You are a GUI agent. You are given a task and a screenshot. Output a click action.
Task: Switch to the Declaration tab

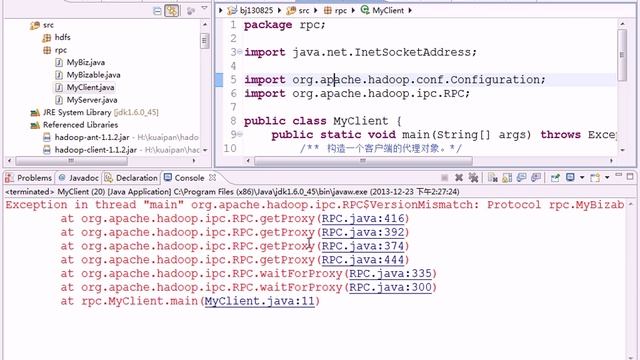click(131, 178)
